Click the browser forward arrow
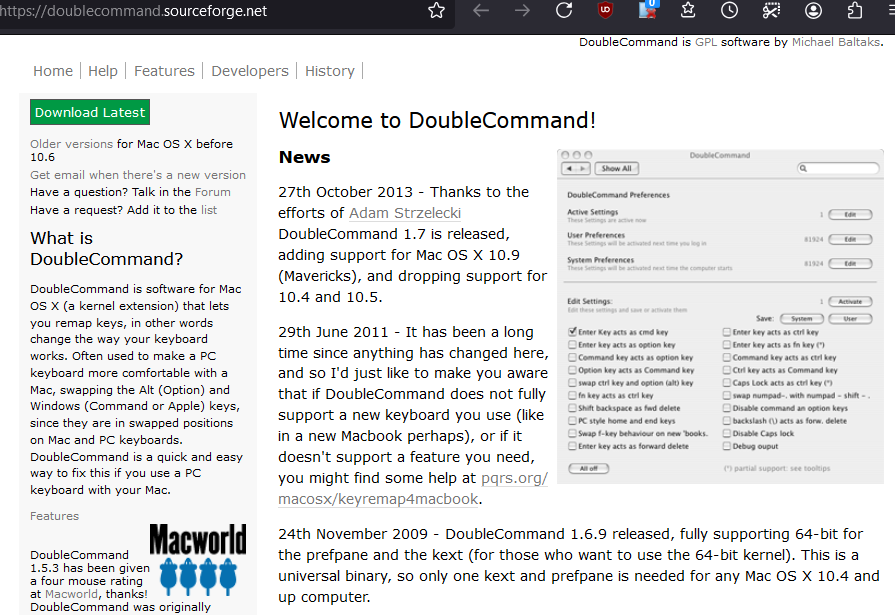The width and height of the screenshot is (895, 615). [522, 11]
